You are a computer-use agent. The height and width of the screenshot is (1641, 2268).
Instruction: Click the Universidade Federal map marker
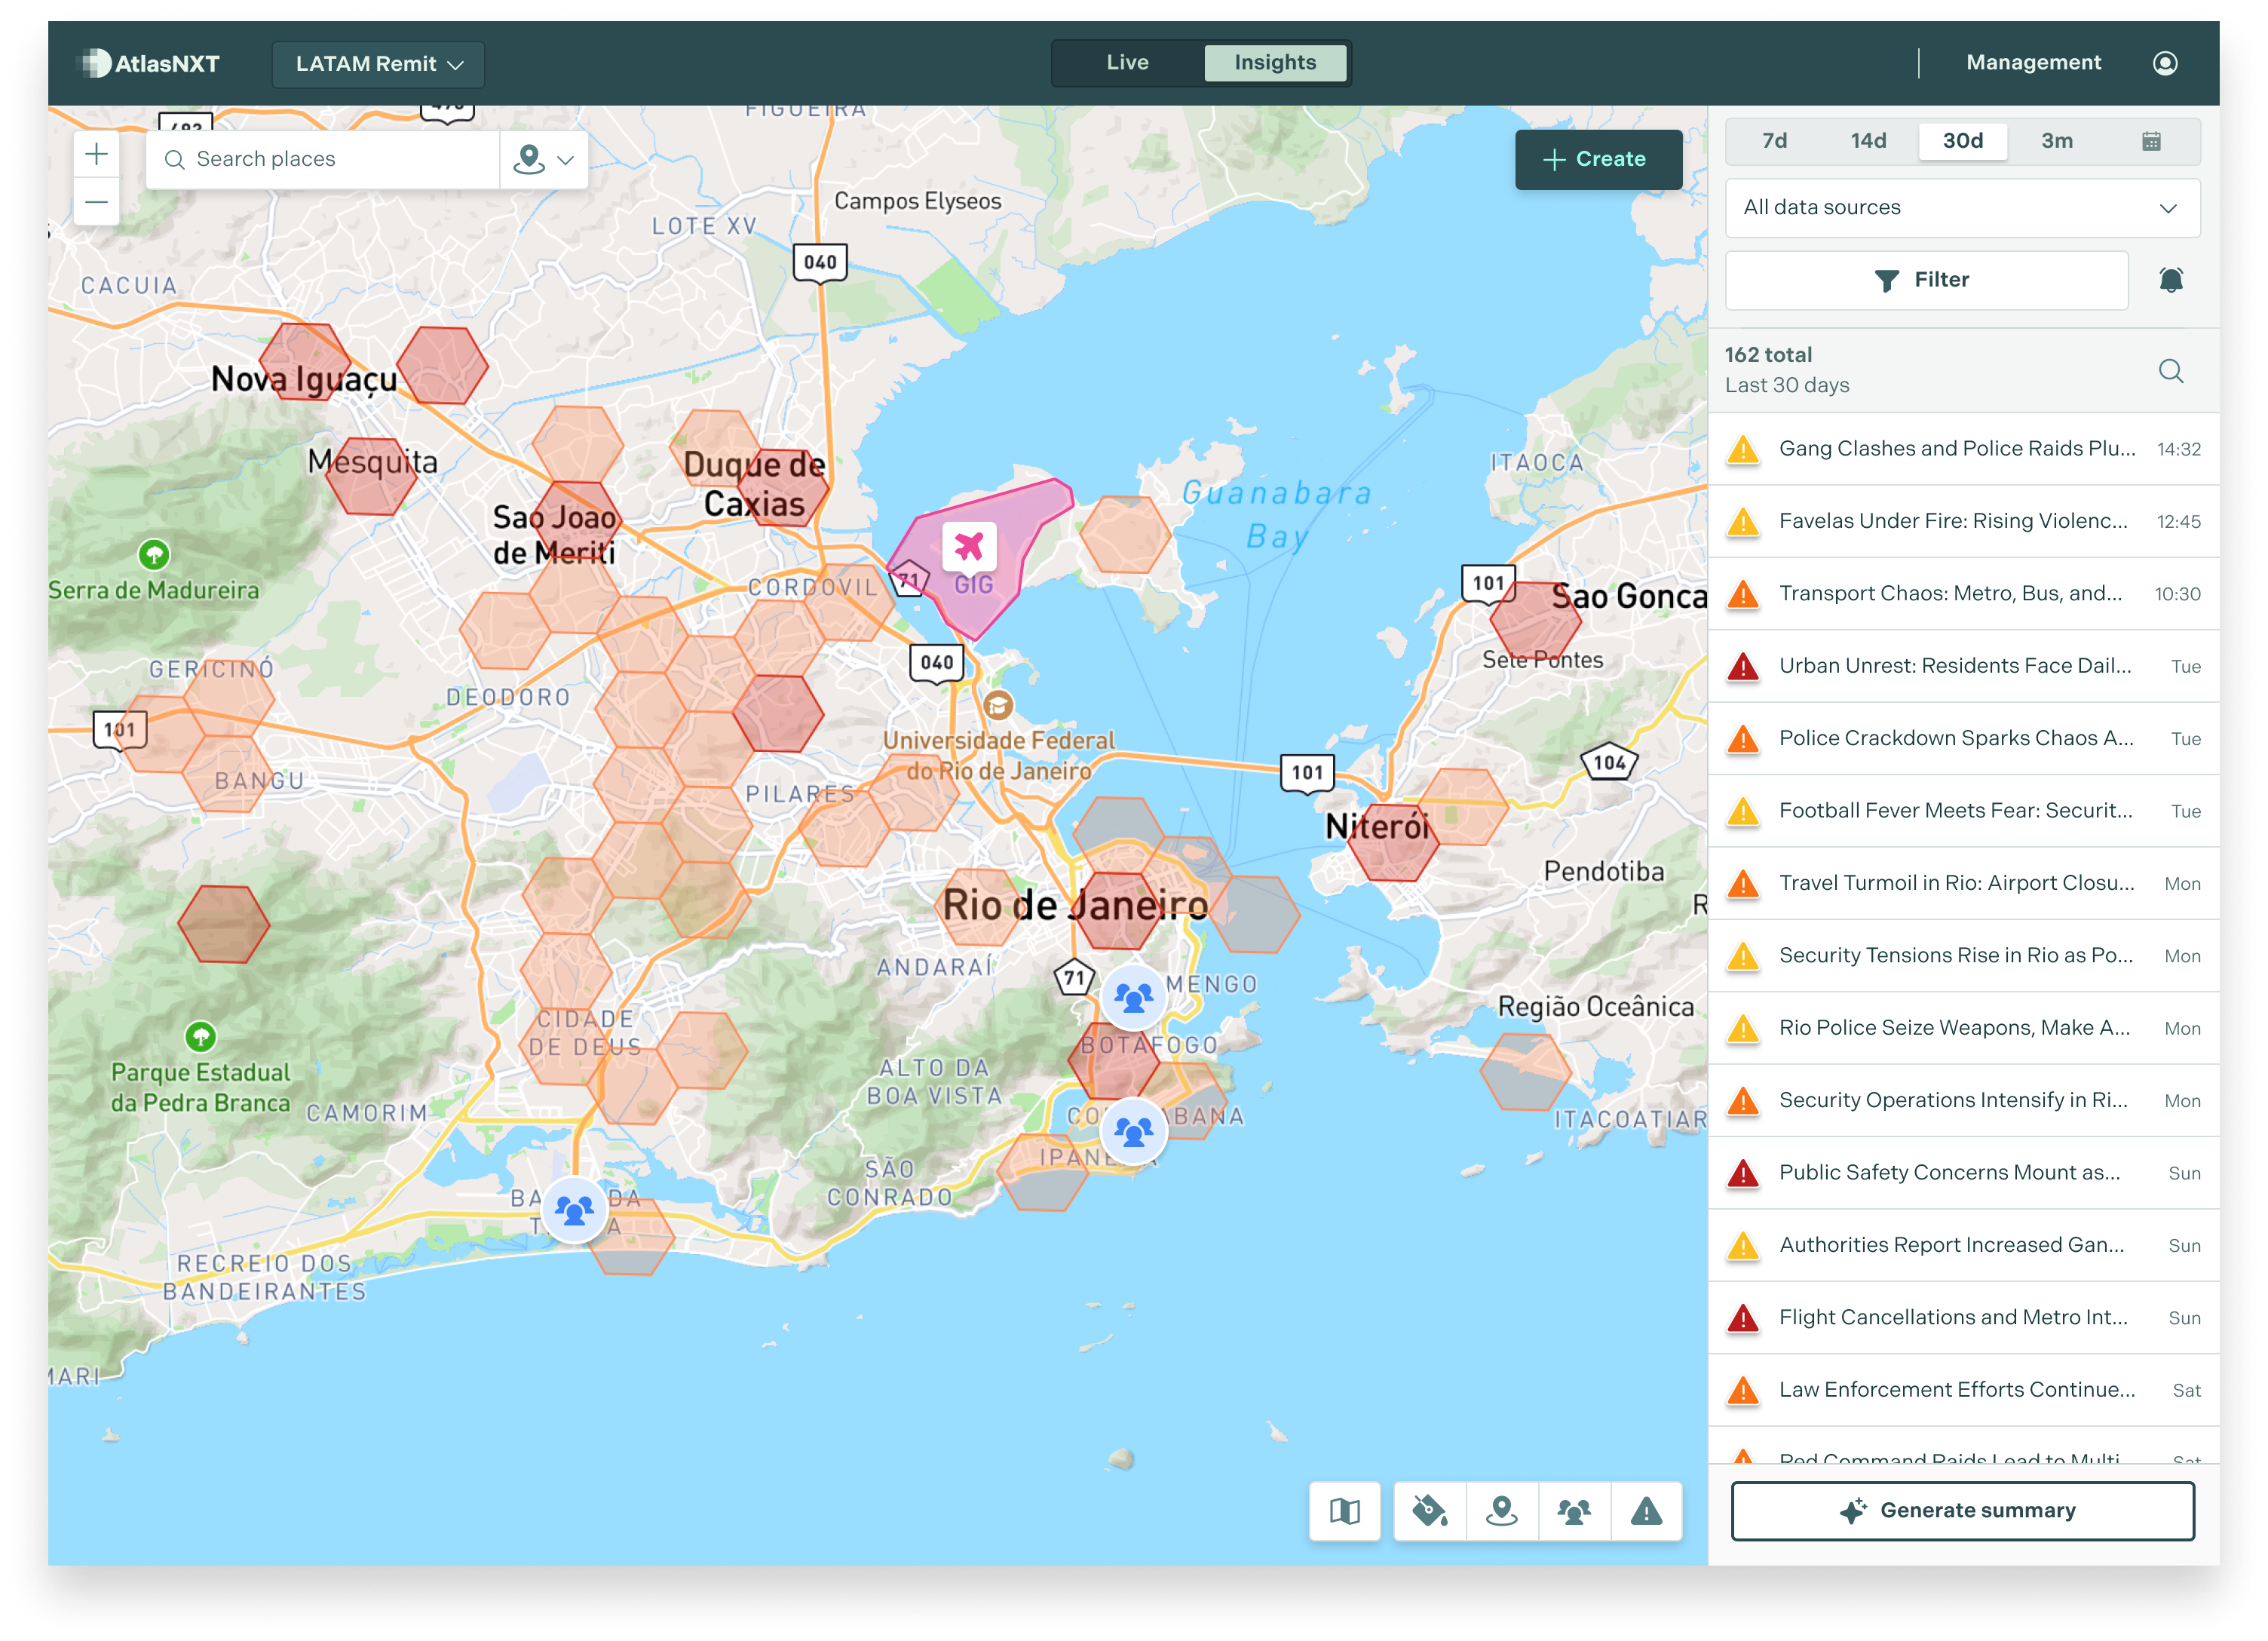[x=998, y=706]
